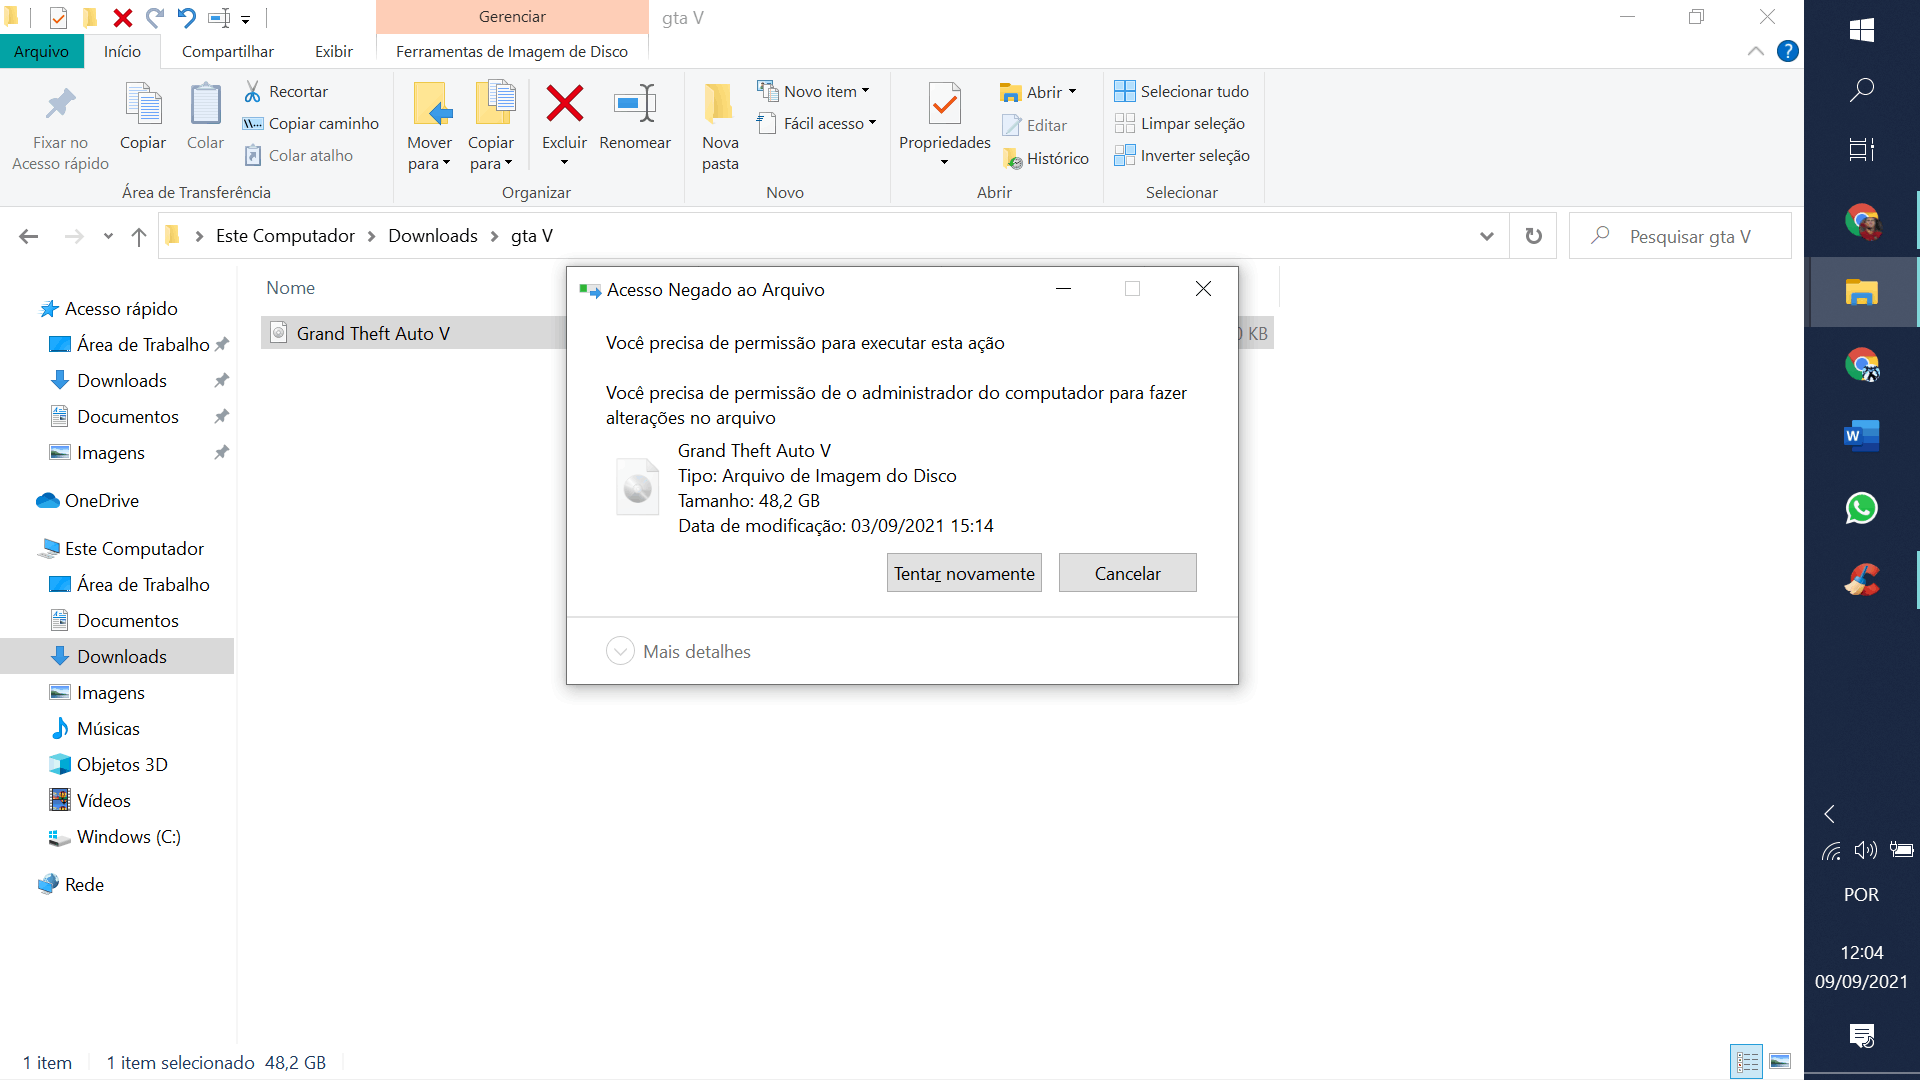Viewport: 1920px width, 1080px height.
Task: Select Downloads under Este Computador
Action: coord(122,656)
